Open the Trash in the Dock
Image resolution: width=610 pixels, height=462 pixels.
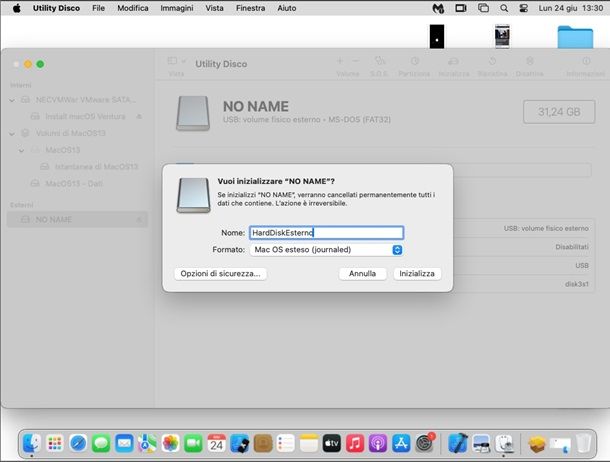pyautogui.click(x=584, y=443)
